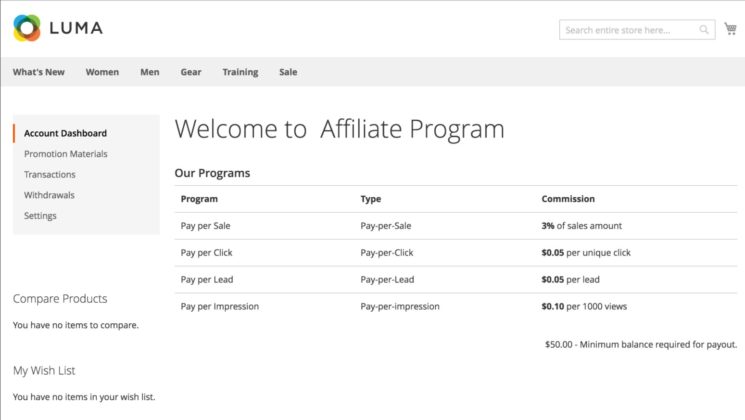Select the Training menu item
Image resolution: width=745 pixels, height=420 pixels.
[x=240, y=72]
